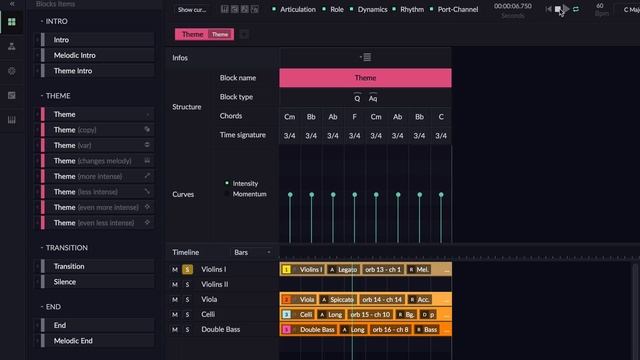The height and width of the screenshot is (360, 640).
Task: Adjust the intensity point under the first Cm chord
Action: coord(290,195)
